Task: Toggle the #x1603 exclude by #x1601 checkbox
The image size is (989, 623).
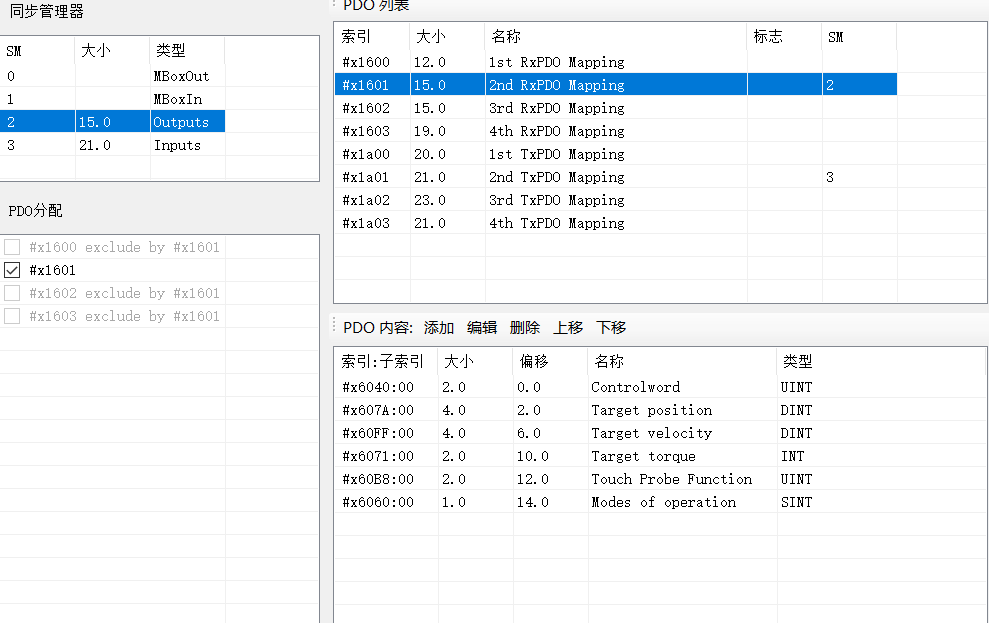Action: (x=12, y=316)
